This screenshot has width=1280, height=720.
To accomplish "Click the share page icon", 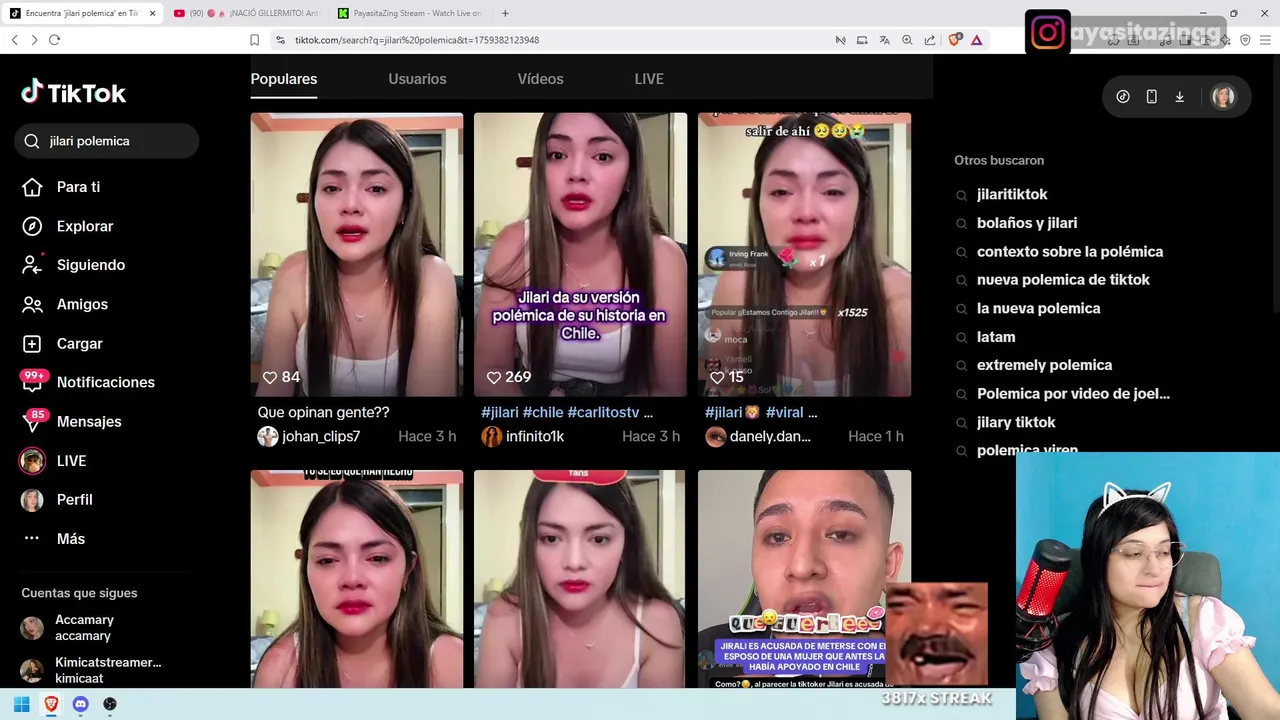I will point(930,40).
